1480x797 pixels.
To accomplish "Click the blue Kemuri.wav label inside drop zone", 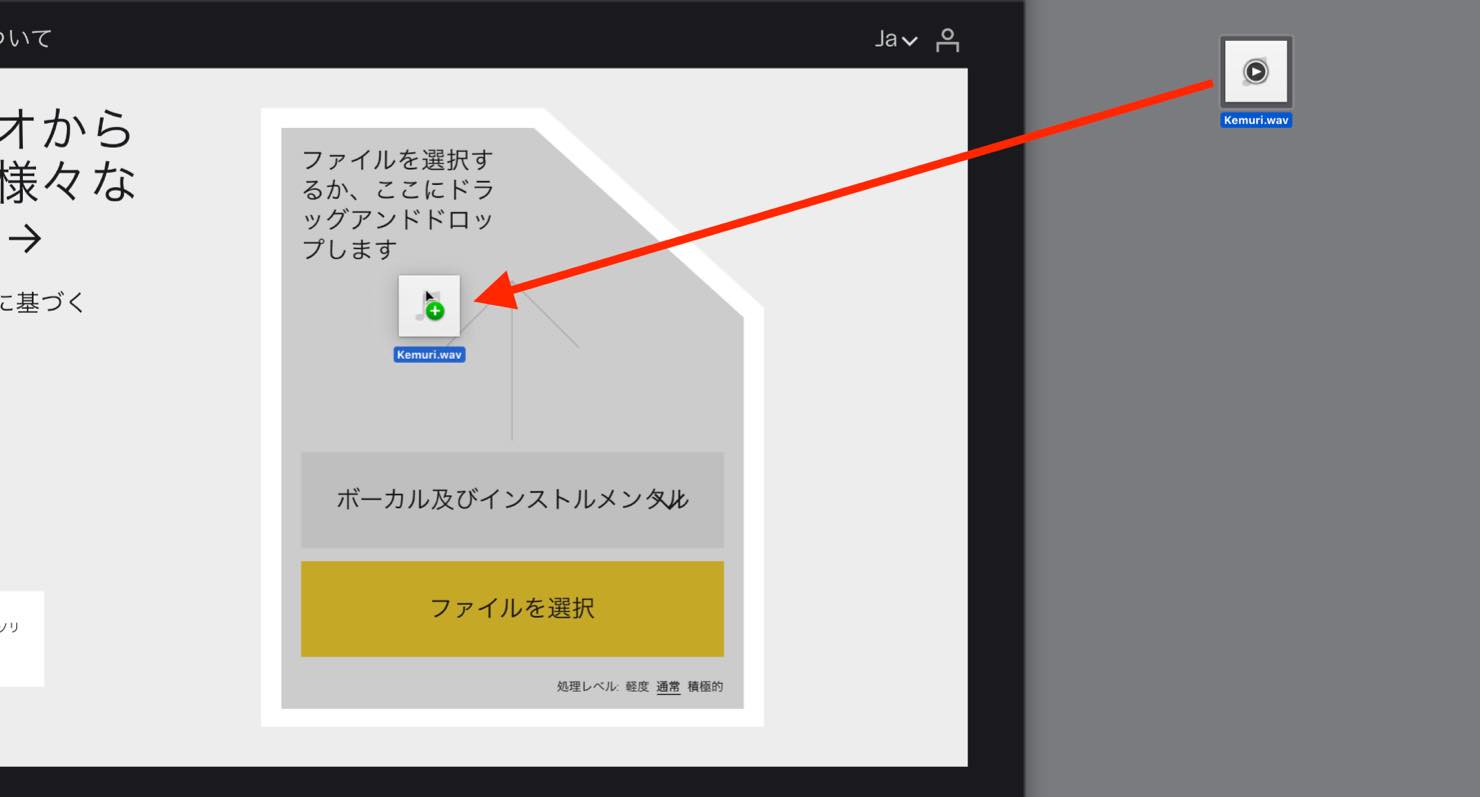I will (x=430, y=354).
